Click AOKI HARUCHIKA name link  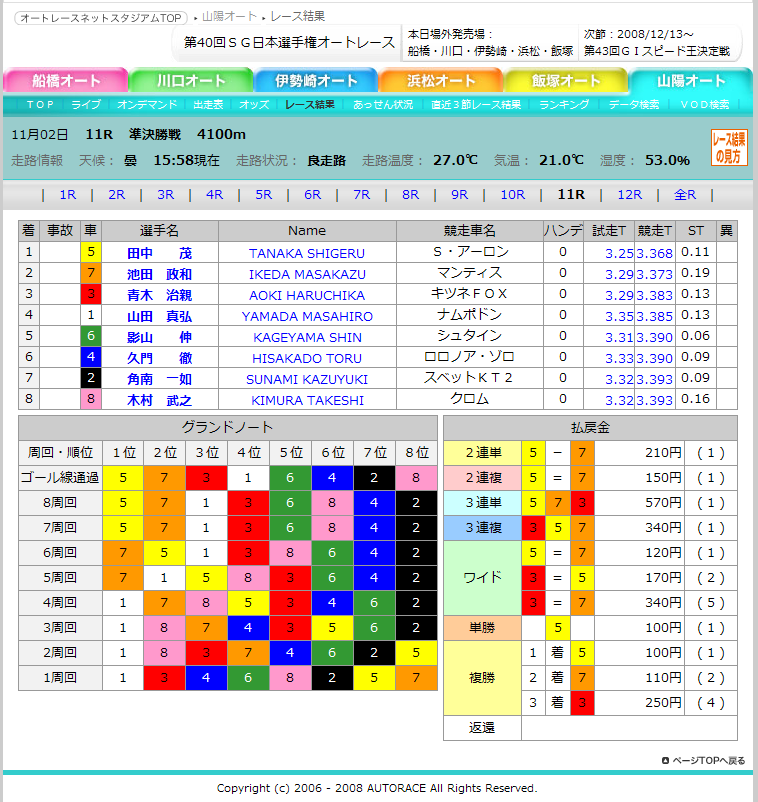pos(307,295)
